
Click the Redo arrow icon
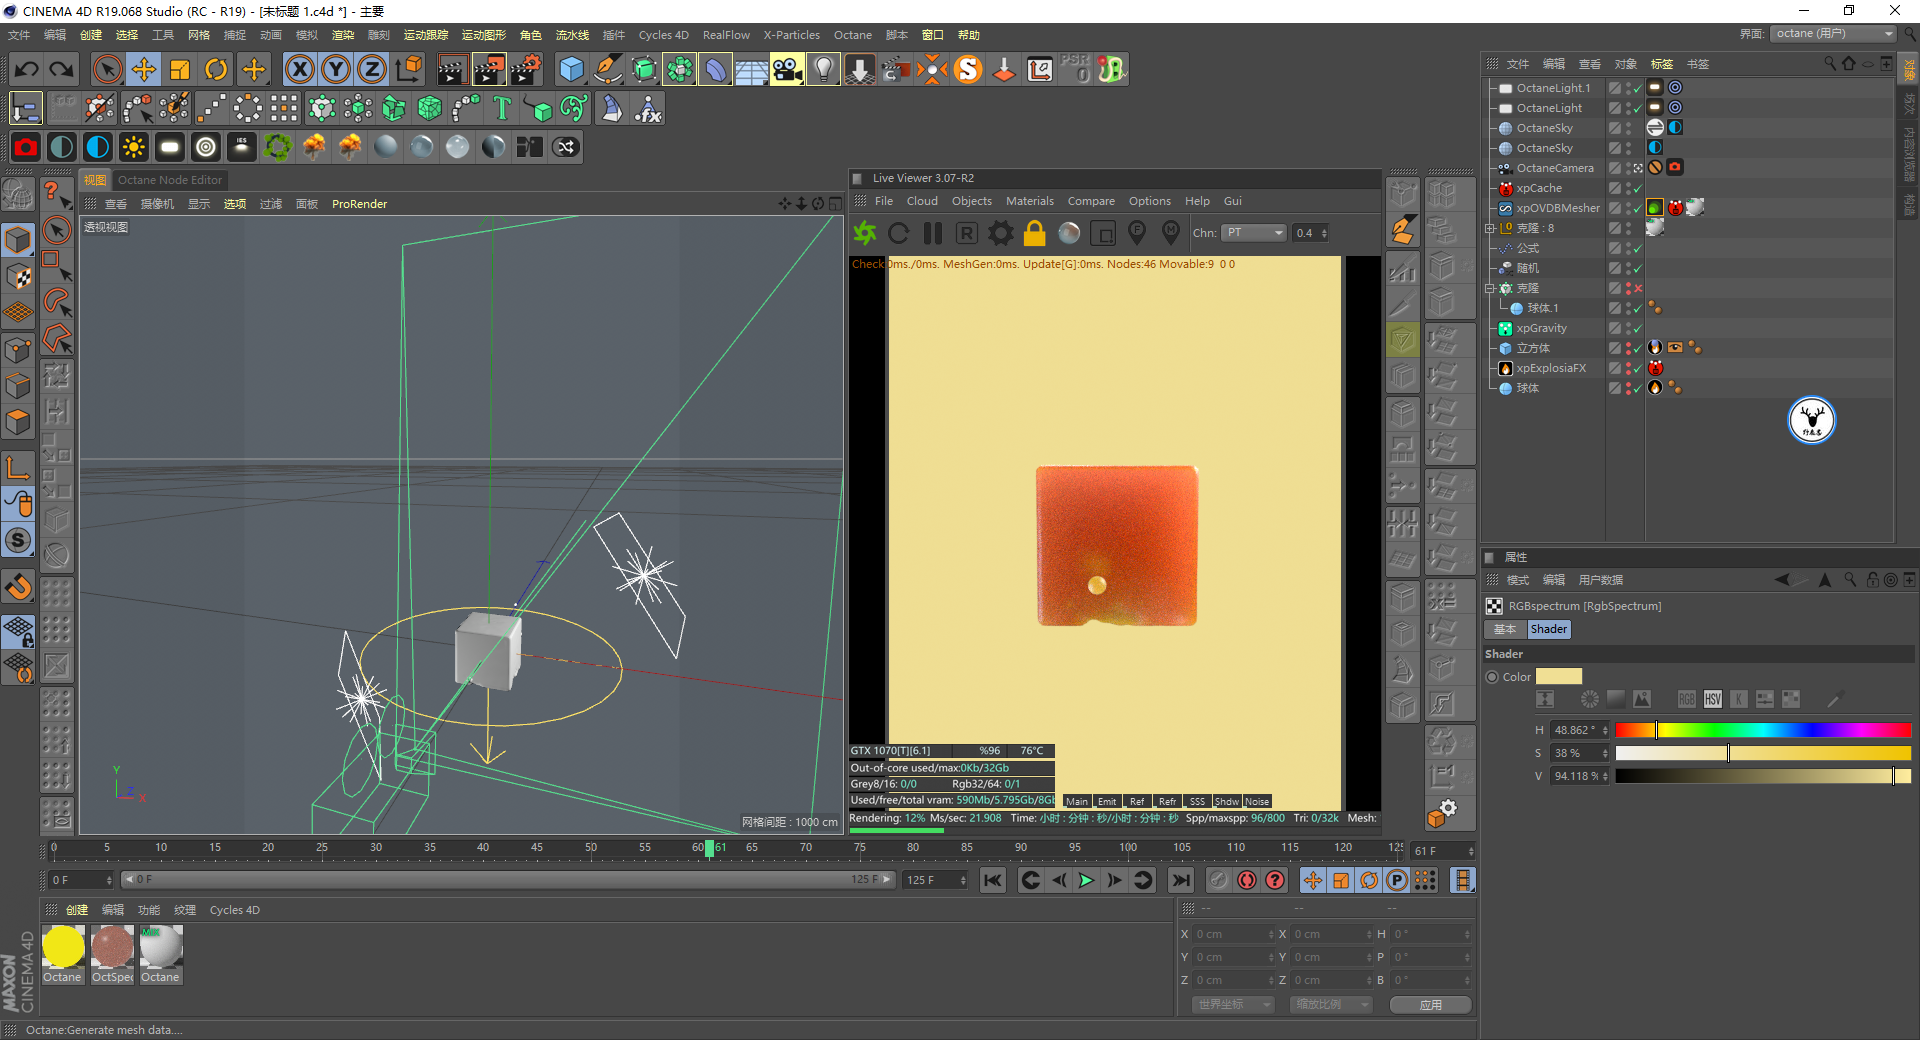[x=62, y=69]
